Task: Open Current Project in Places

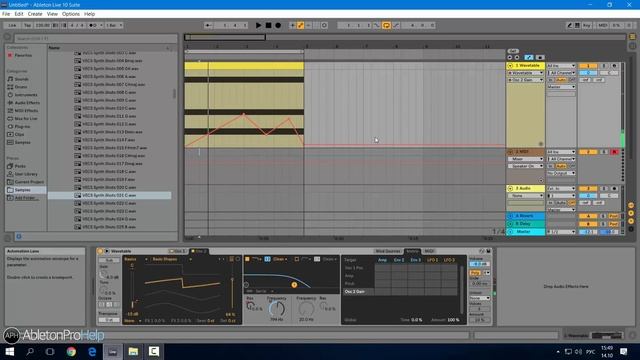Action: 29,182
